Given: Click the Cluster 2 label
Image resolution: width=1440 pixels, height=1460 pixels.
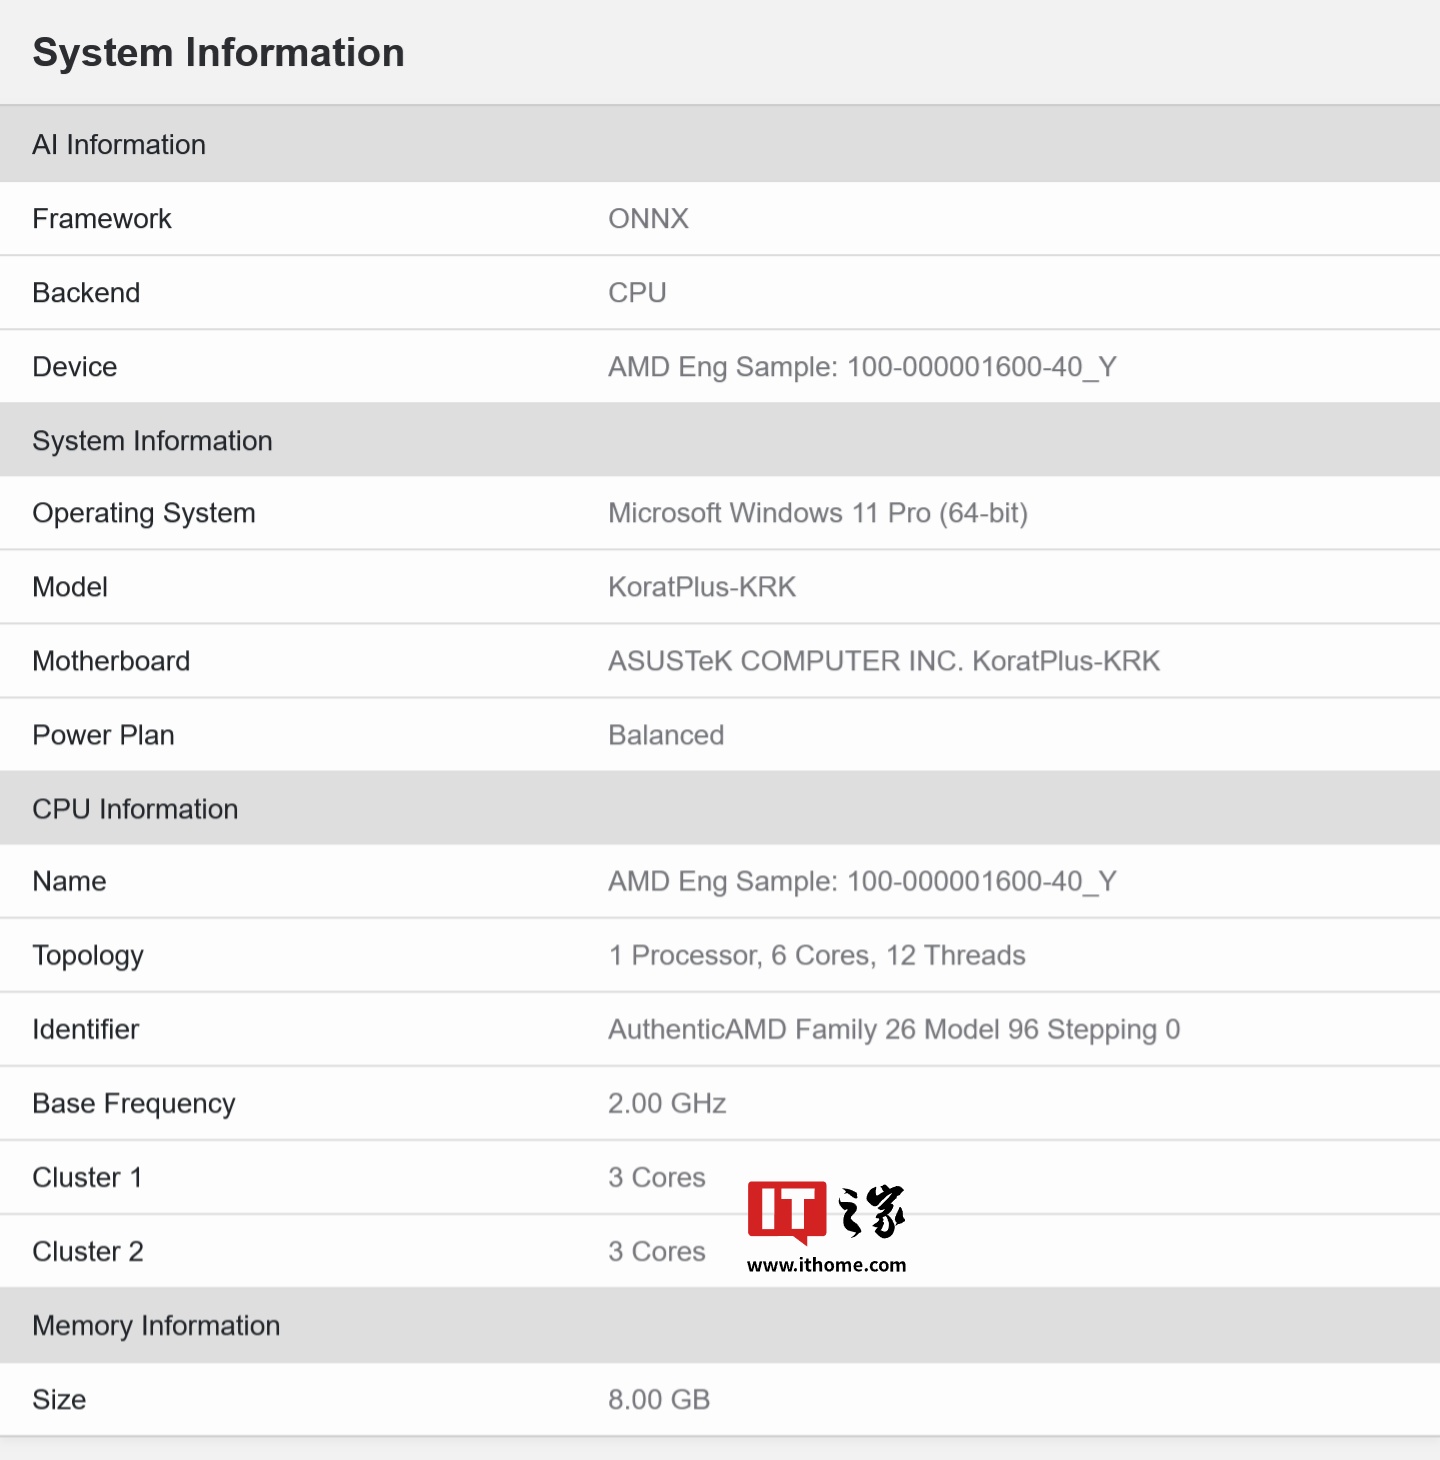Looking at the screenshot, I should coord(88,1251).
